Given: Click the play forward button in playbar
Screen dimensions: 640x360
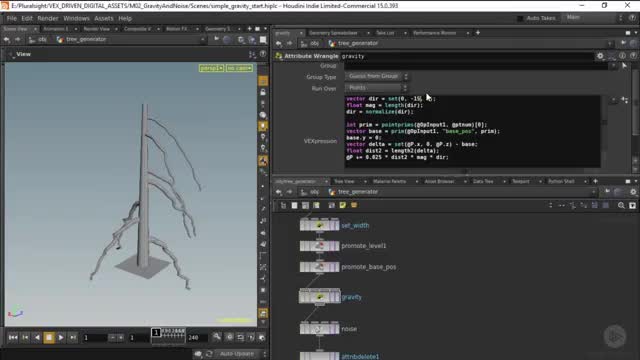Looking at the screenshot, I should 61,338.
